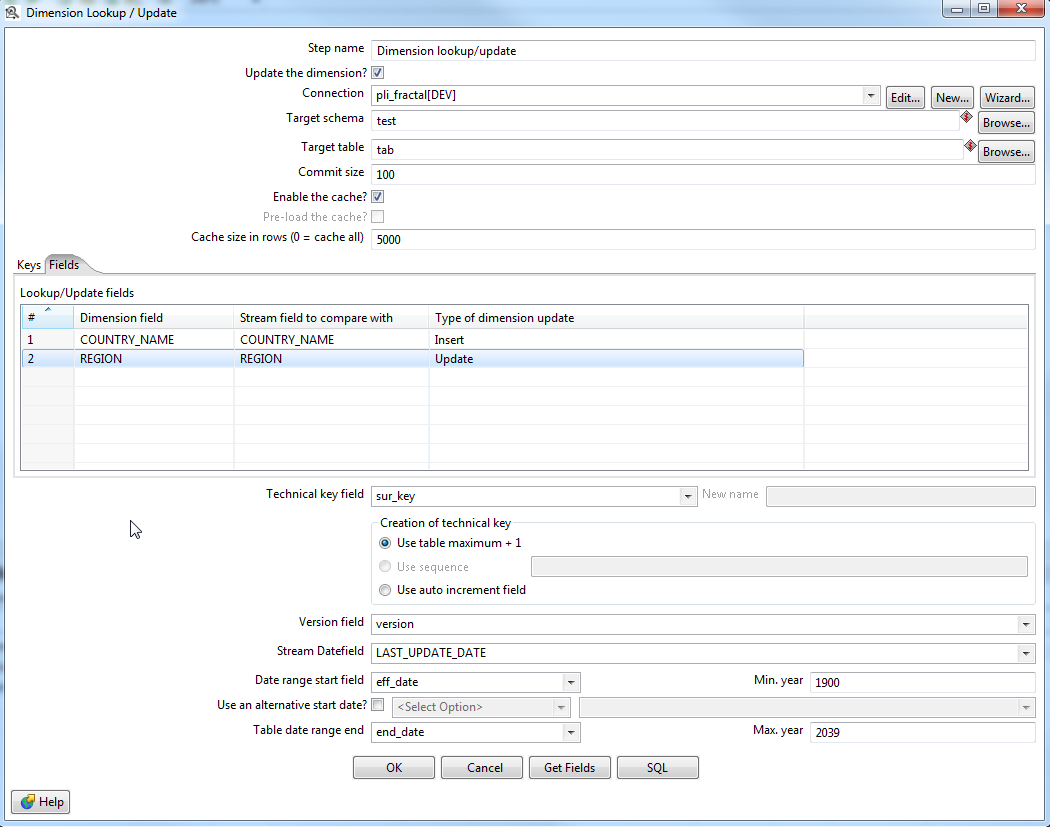
Task: Click the Target schema input field
Action: pos(665,121)
